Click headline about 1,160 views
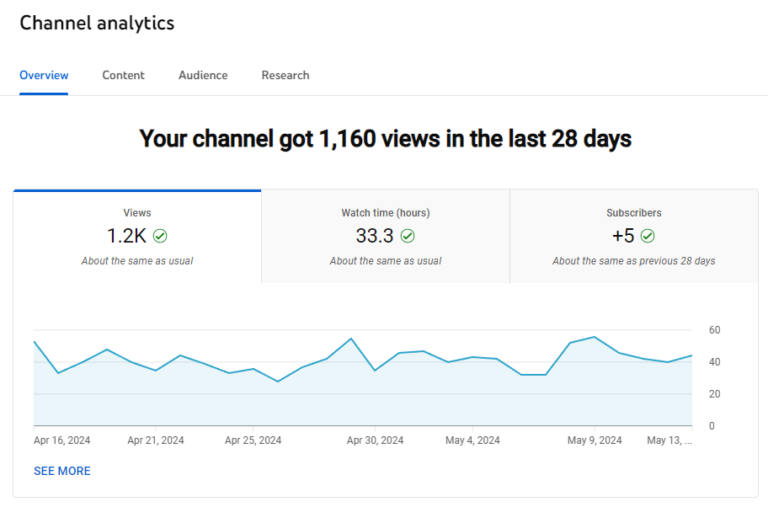This screenshot has width=768, height=507. click(385, 139)
